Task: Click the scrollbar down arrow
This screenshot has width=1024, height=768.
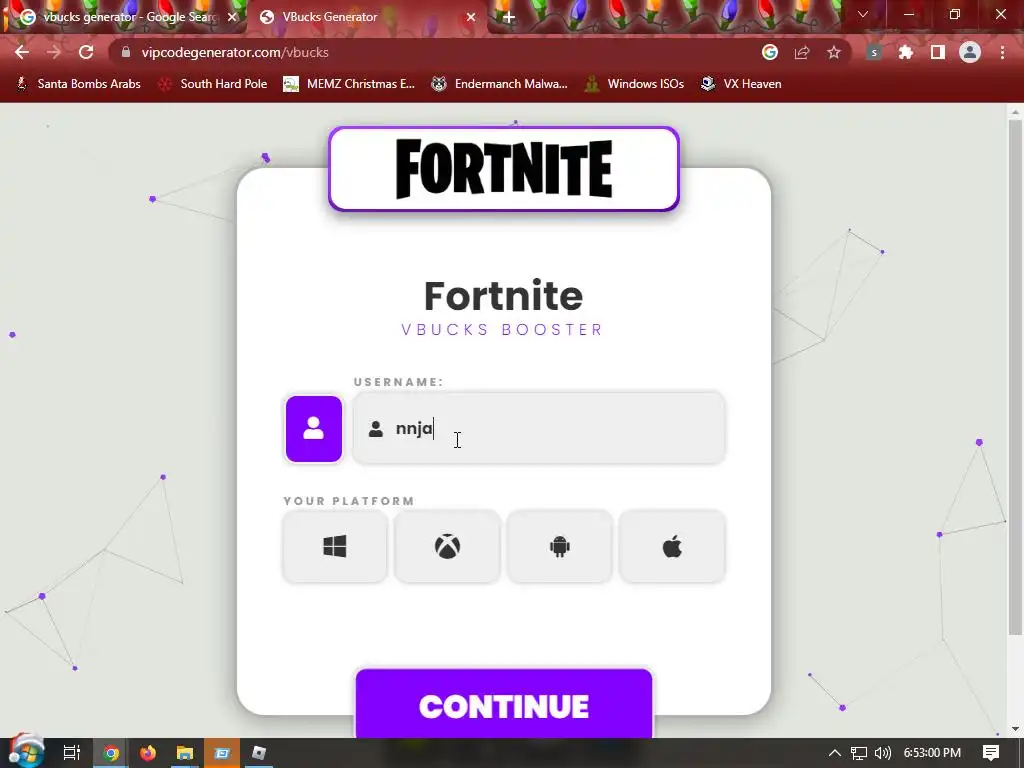Action: click(x=1015, y=729)
